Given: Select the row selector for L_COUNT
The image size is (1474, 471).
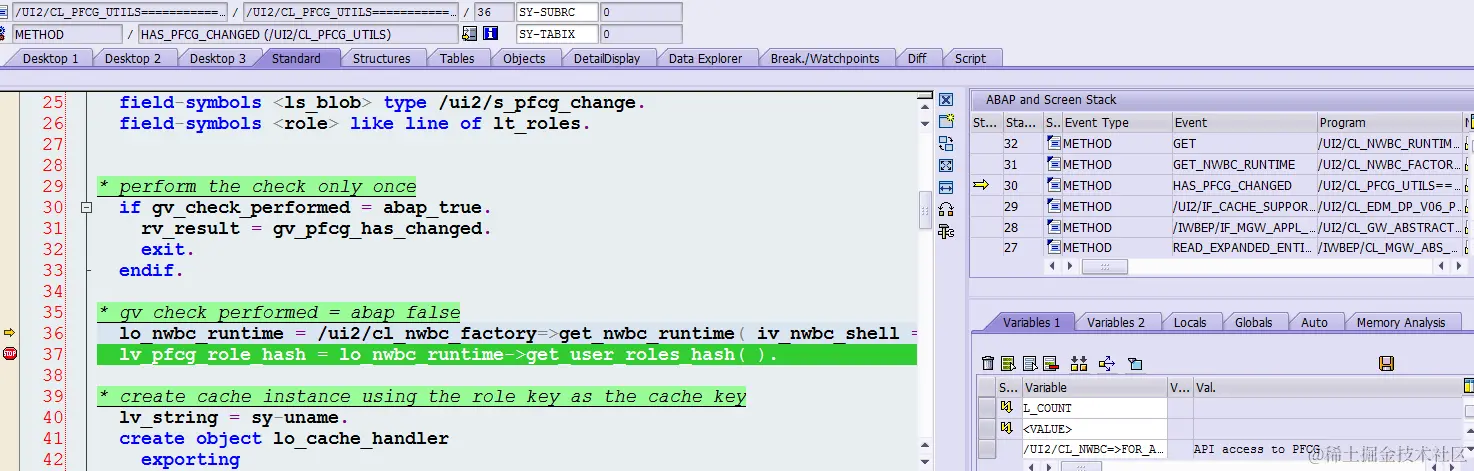Looking at the screenshot, I should pos(986,408).
